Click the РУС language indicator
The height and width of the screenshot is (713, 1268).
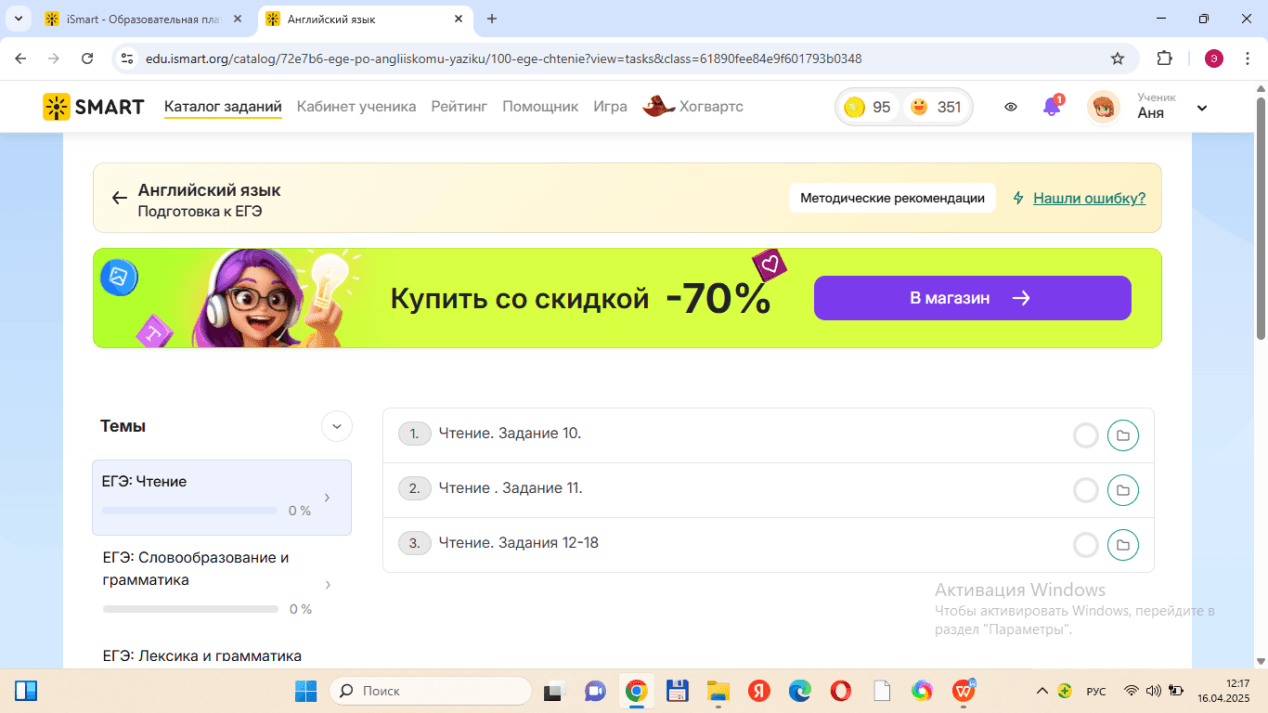(1096, 691)
